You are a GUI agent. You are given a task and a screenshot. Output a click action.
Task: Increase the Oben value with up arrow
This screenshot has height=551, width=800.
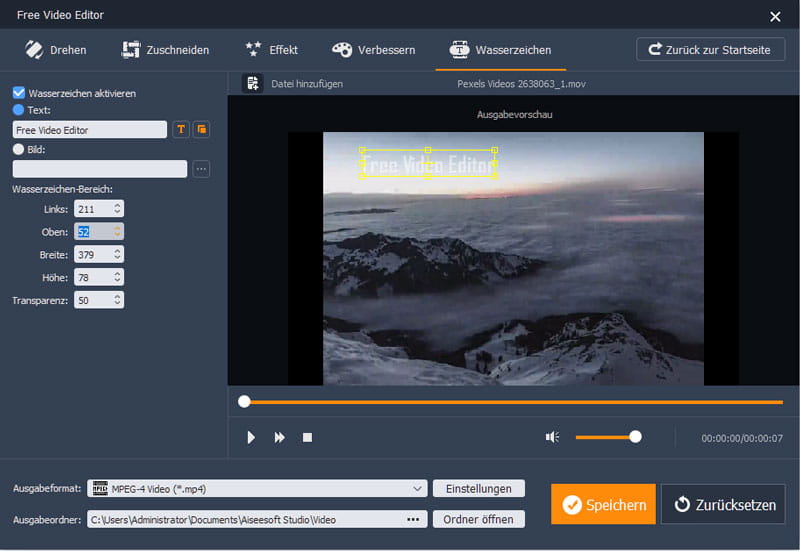117,228
